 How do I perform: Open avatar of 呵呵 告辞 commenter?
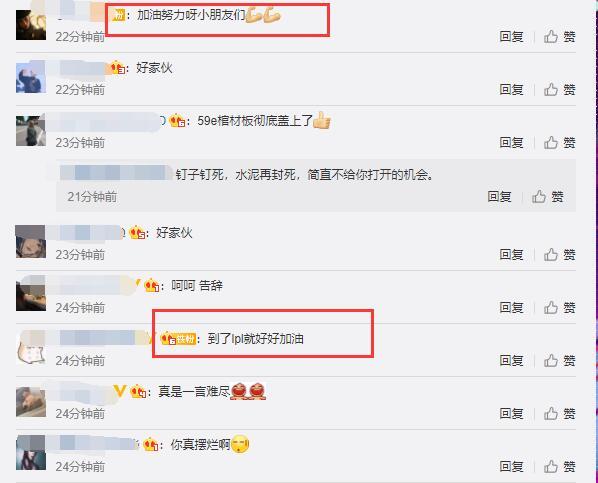coord(31,293)
